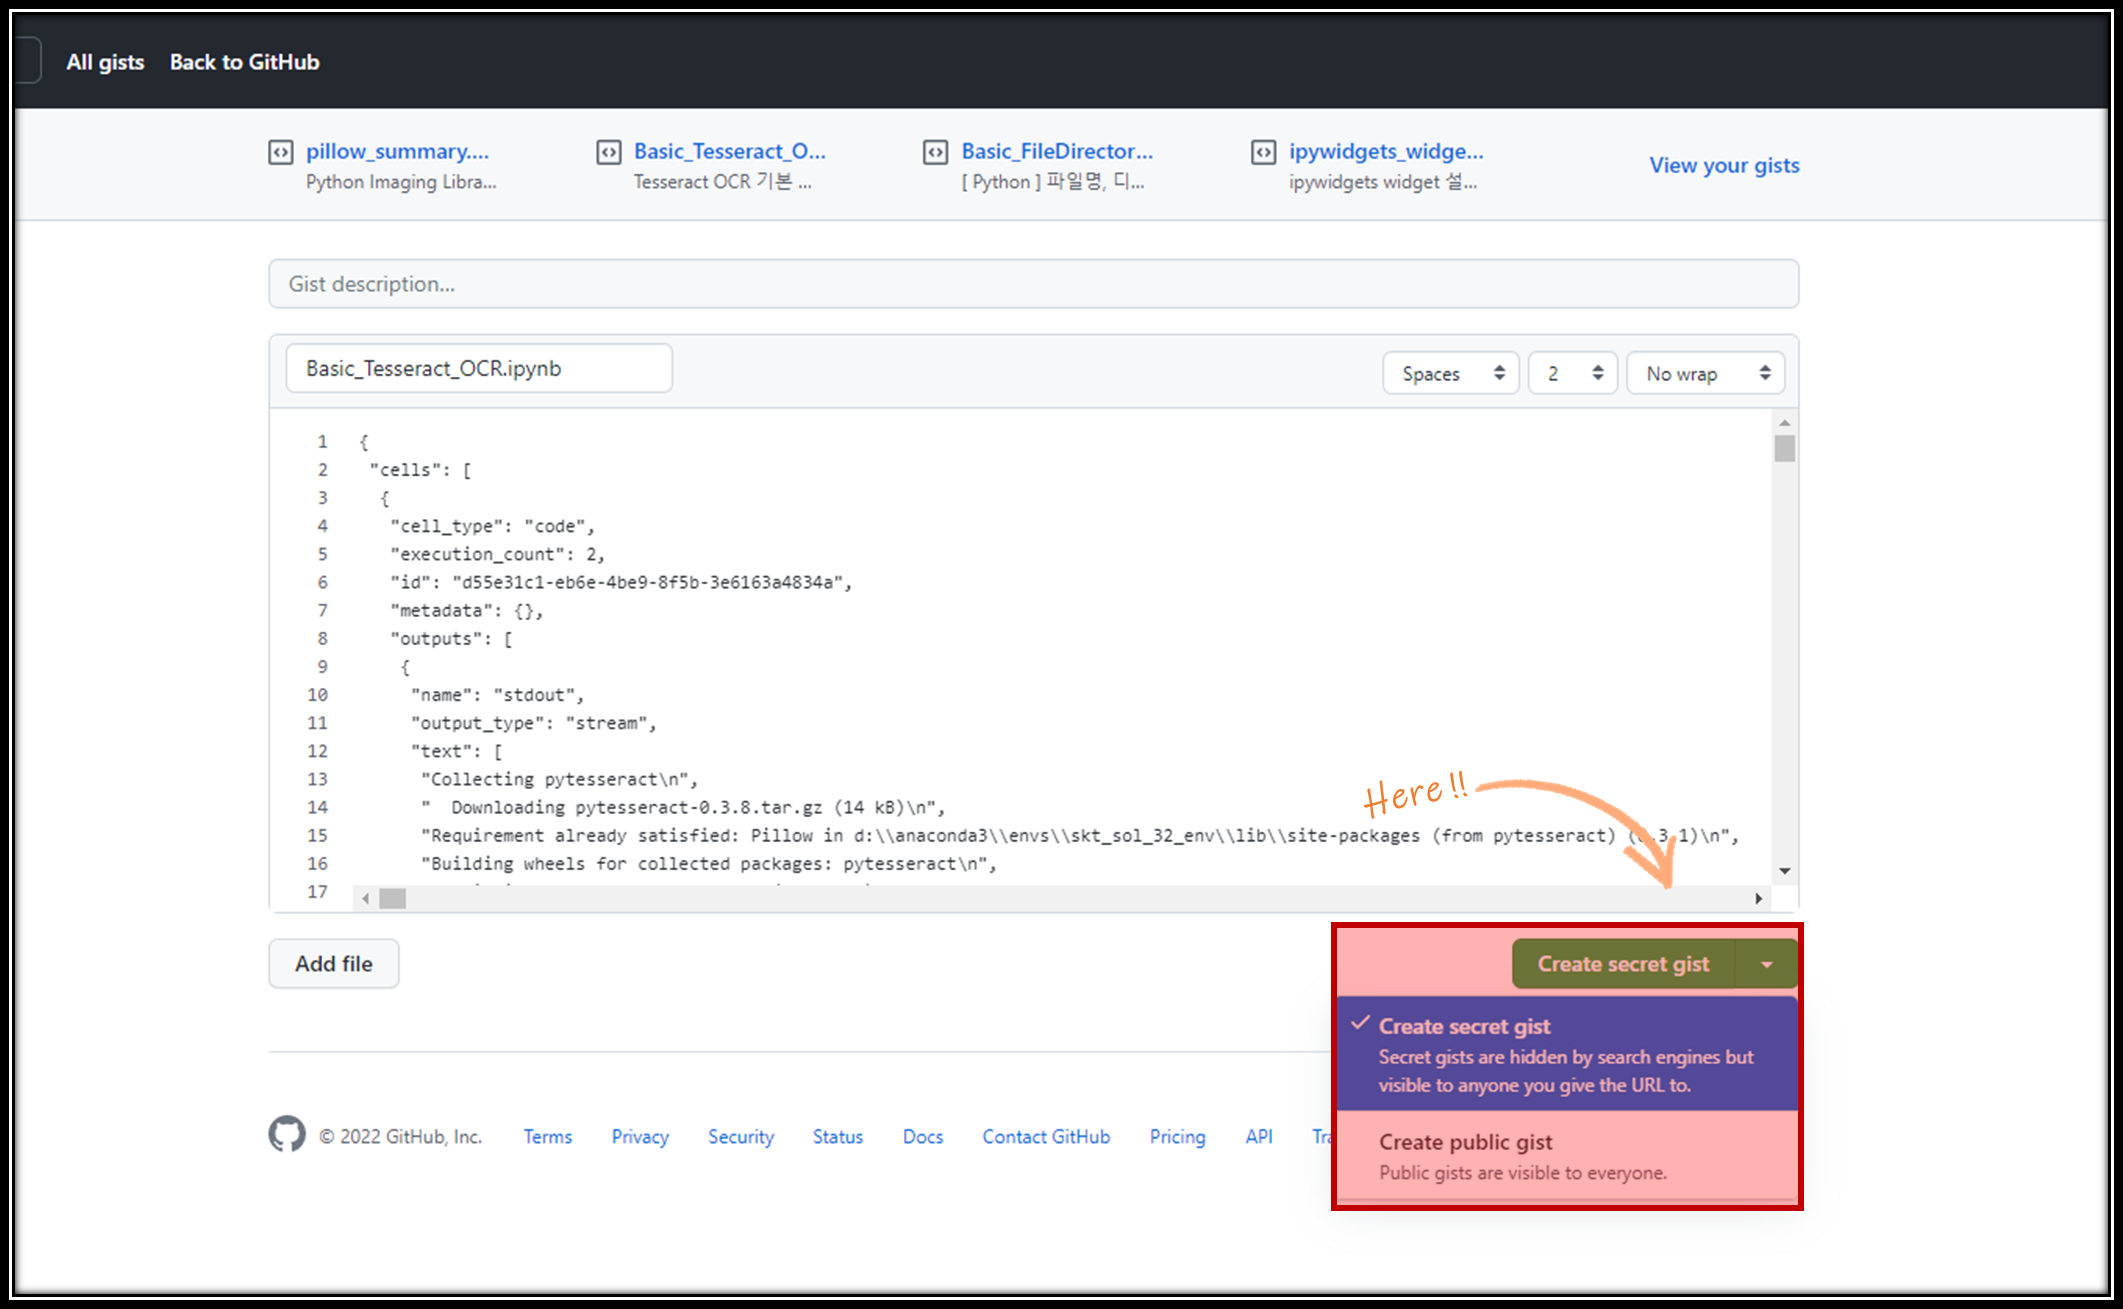This screenshot has width=2123, height=1309.
Task: Click the "outputs": [ line
Action: coord(452,638)
